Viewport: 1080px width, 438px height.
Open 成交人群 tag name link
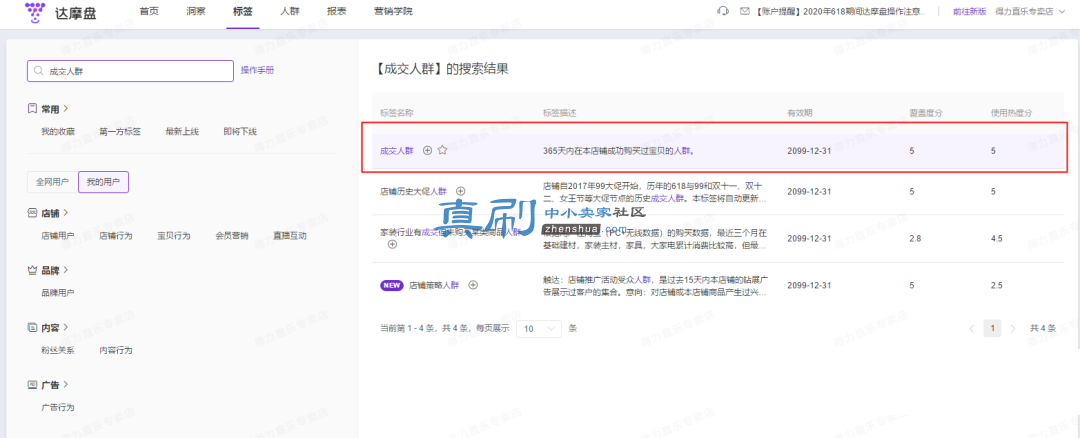click(x=397, y=150)
